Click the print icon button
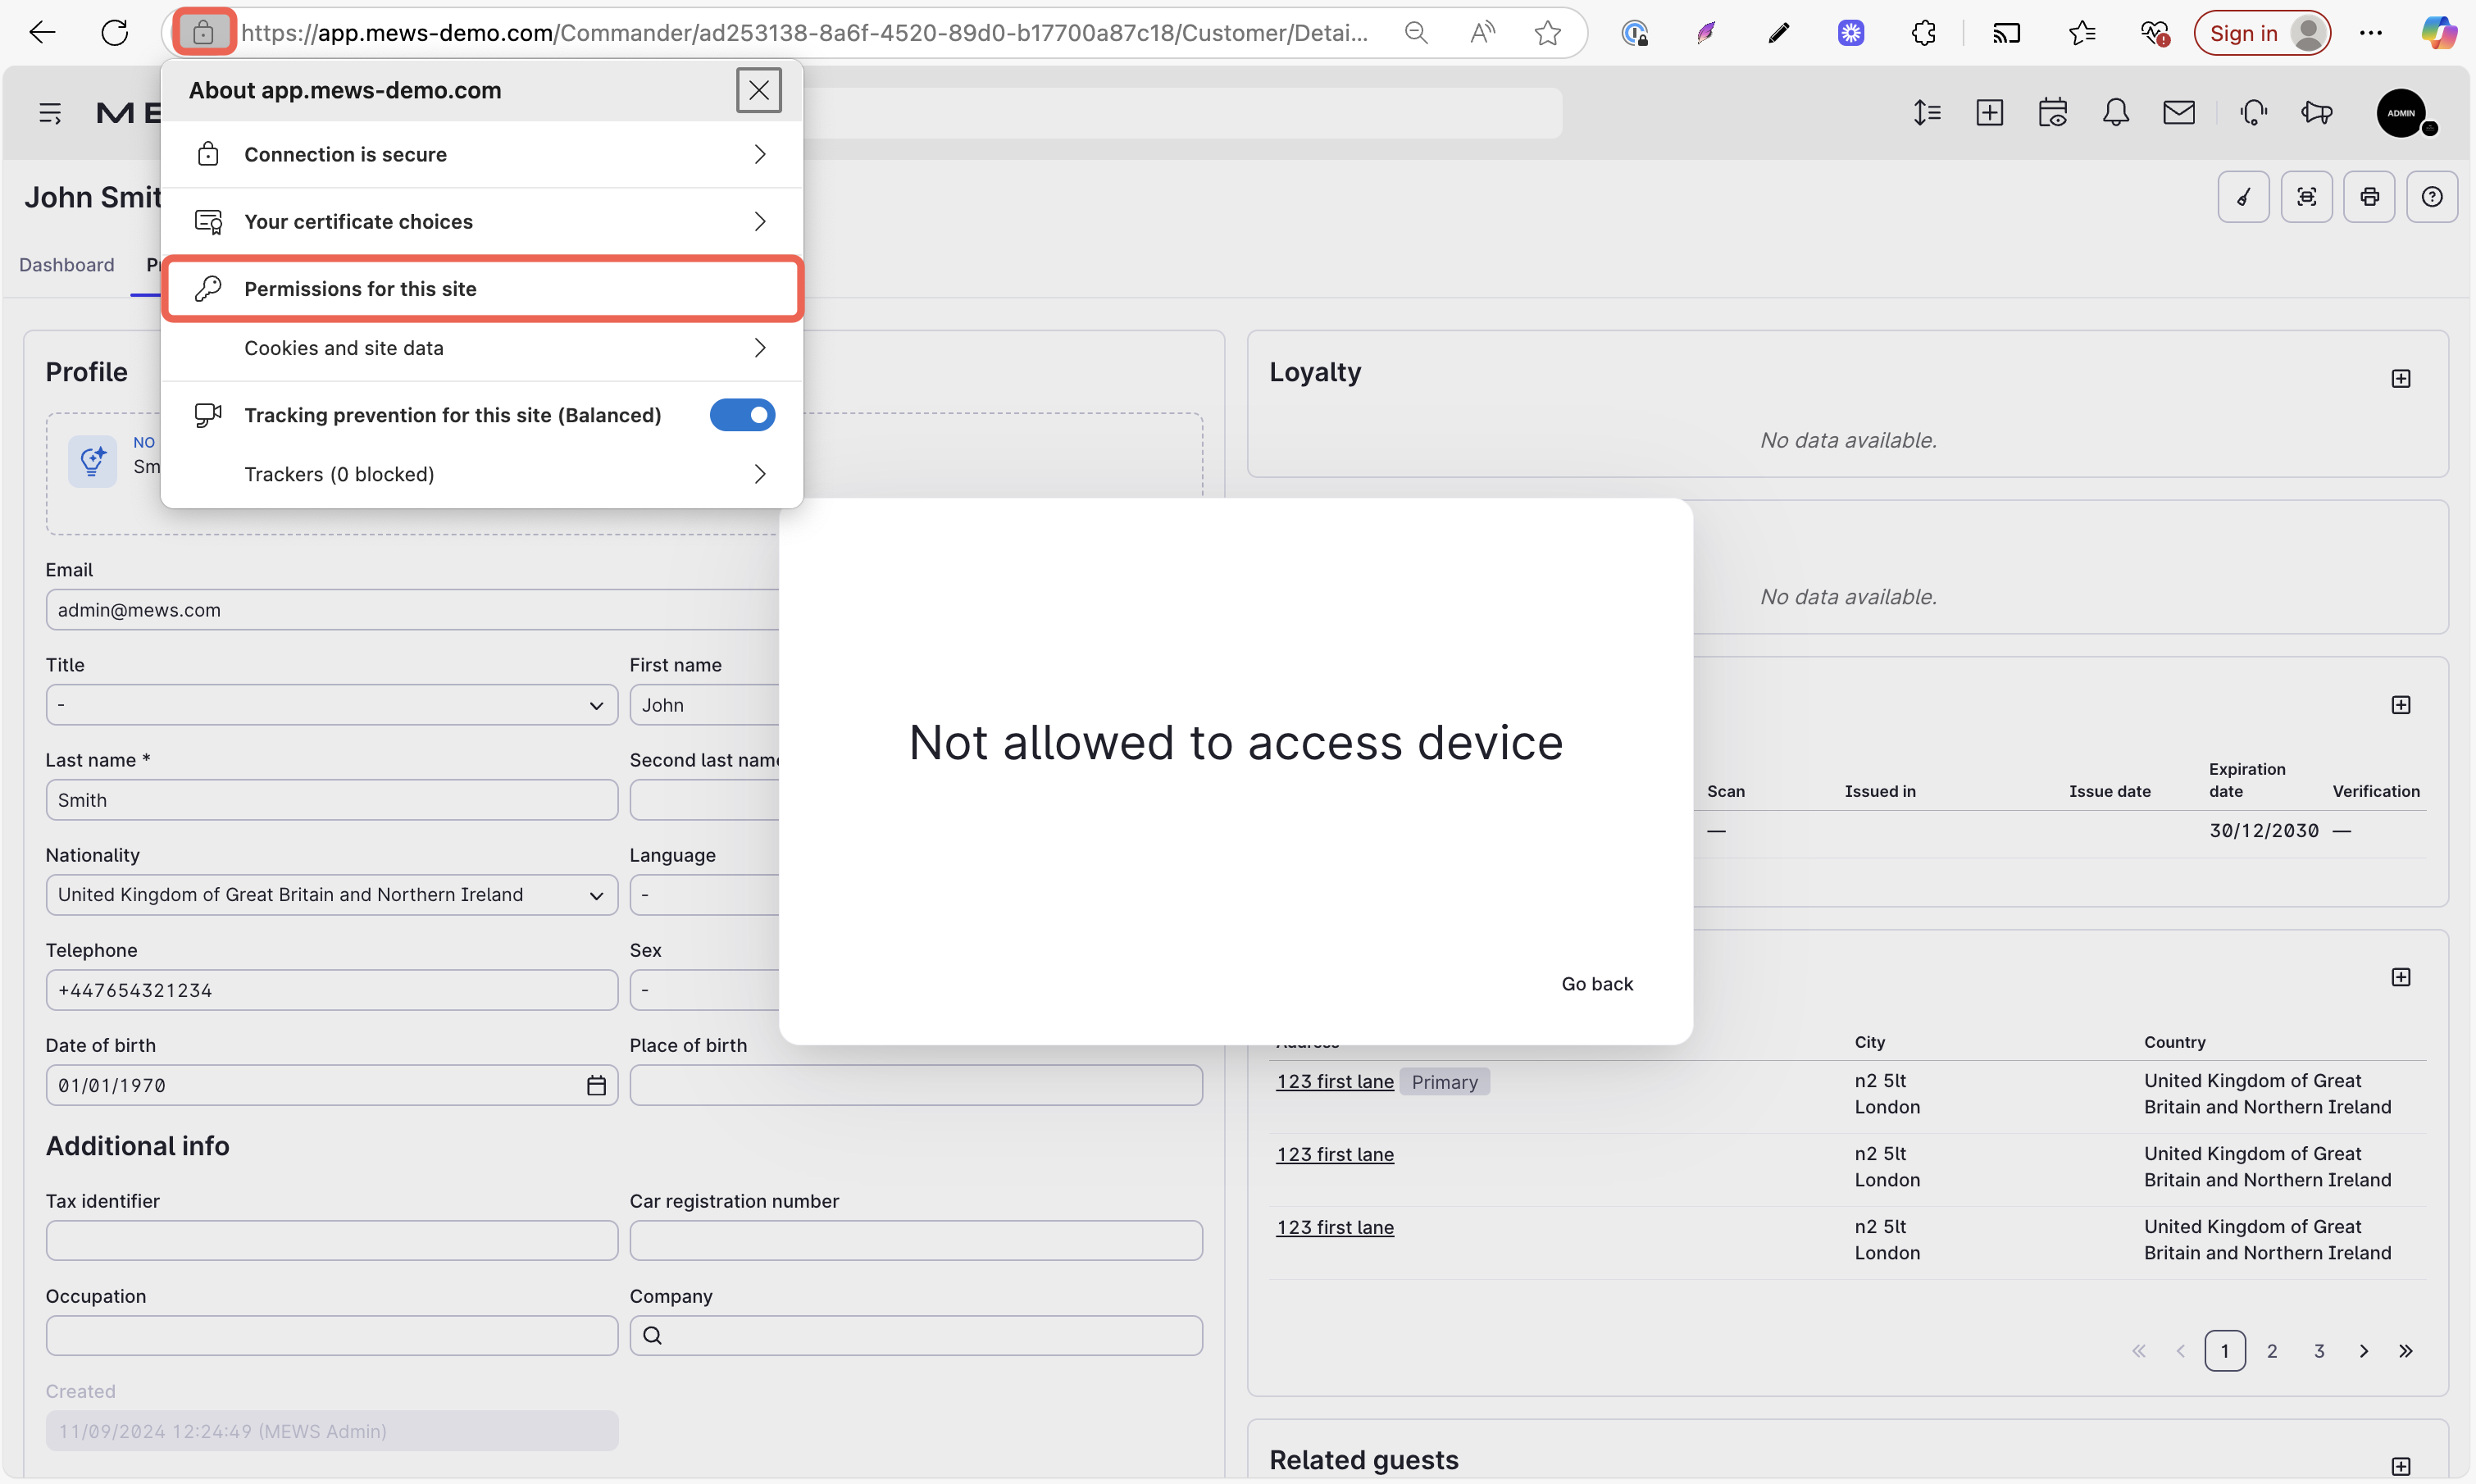 (x=2369, y=197)
